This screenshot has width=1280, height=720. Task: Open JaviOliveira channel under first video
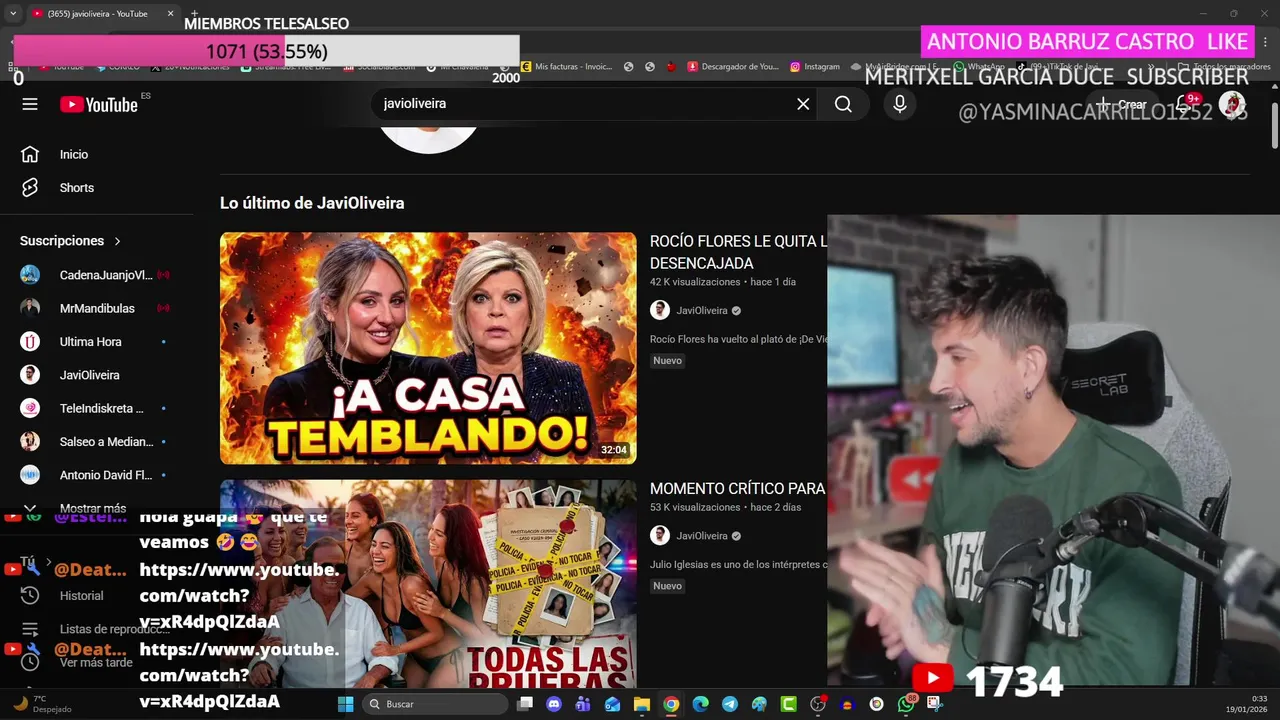pos(702,311)
